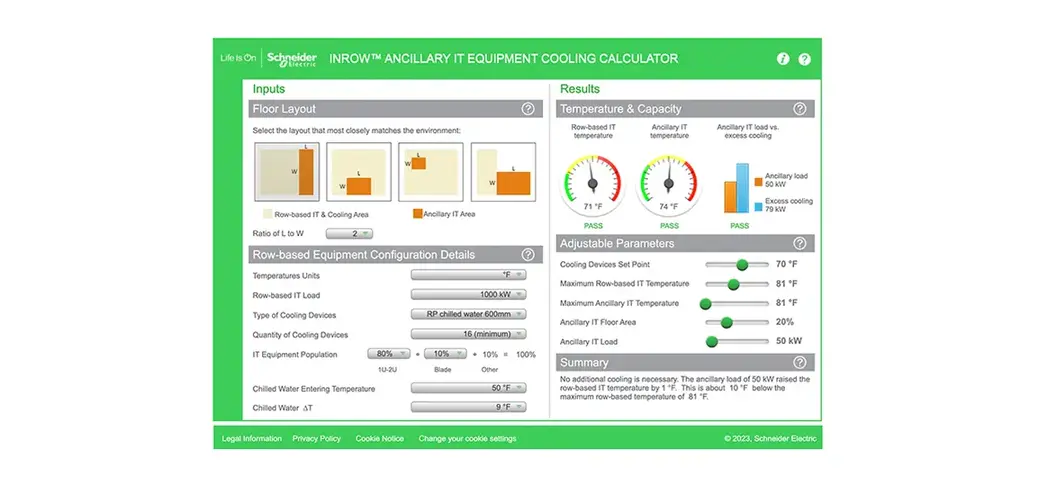The height and width of the screenshot is (486, 1038).
Task: Open help for Adjustable Parameters section
Action: pyautogui.click(x=800, y=244)
